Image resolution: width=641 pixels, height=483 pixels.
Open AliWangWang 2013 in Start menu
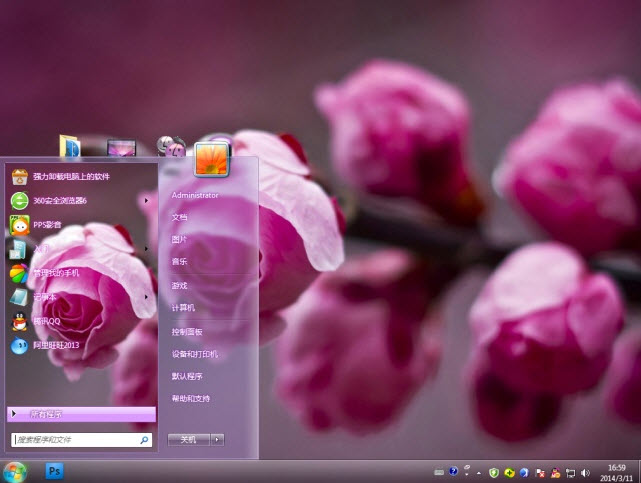point(55,345)
